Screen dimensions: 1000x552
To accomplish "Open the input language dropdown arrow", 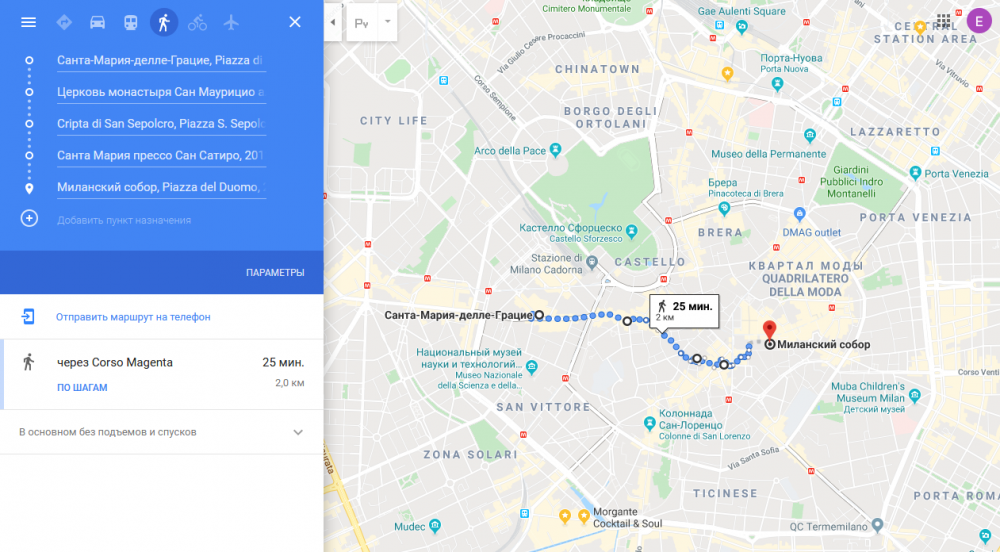I will coord(387,22).
